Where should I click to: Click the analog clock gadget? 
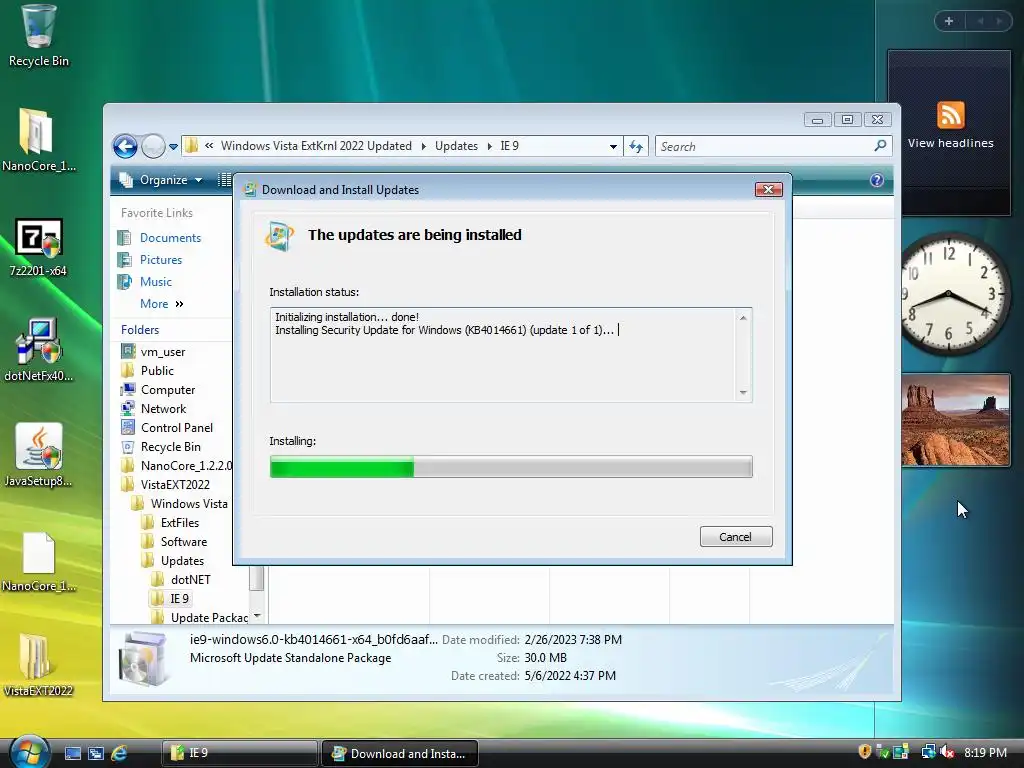[951, 293]
